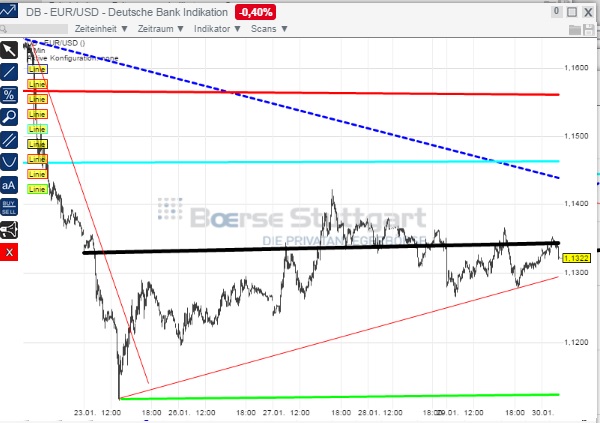Select the cyan Linie label

(37, 129)
